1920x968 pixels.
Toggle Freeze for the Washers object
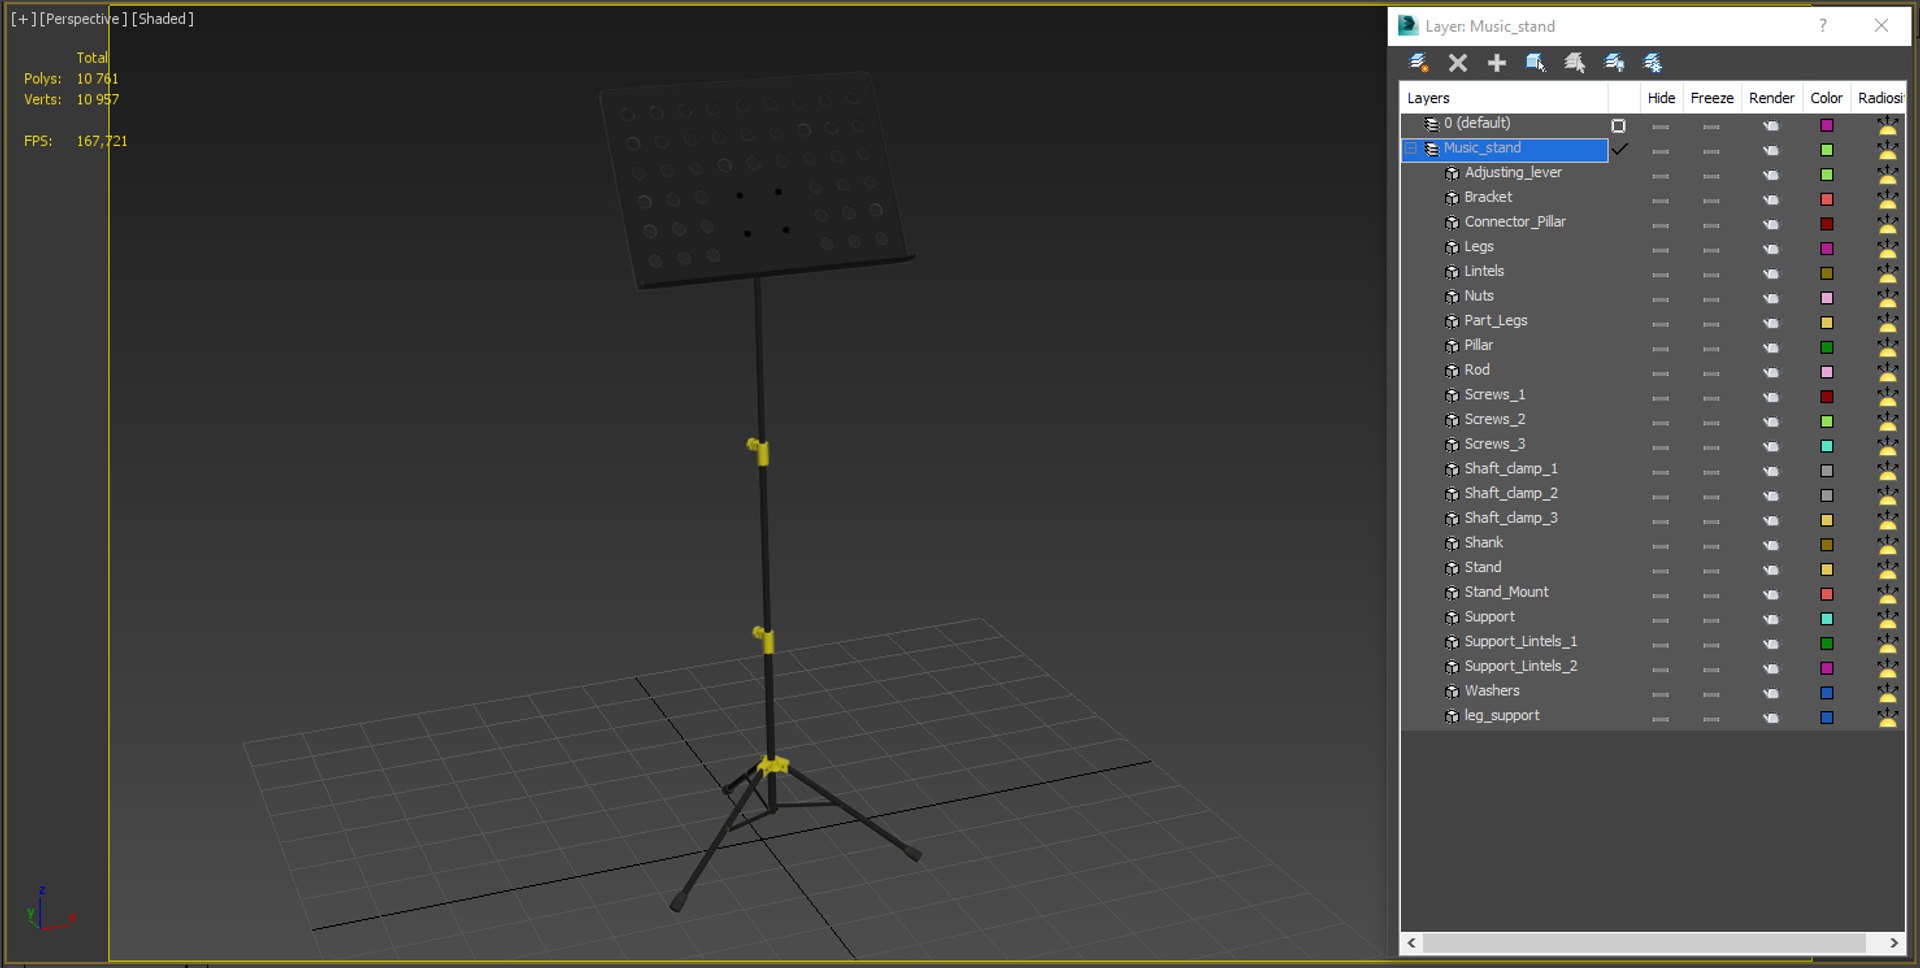pyautogui.click(x=1711, y=694)
